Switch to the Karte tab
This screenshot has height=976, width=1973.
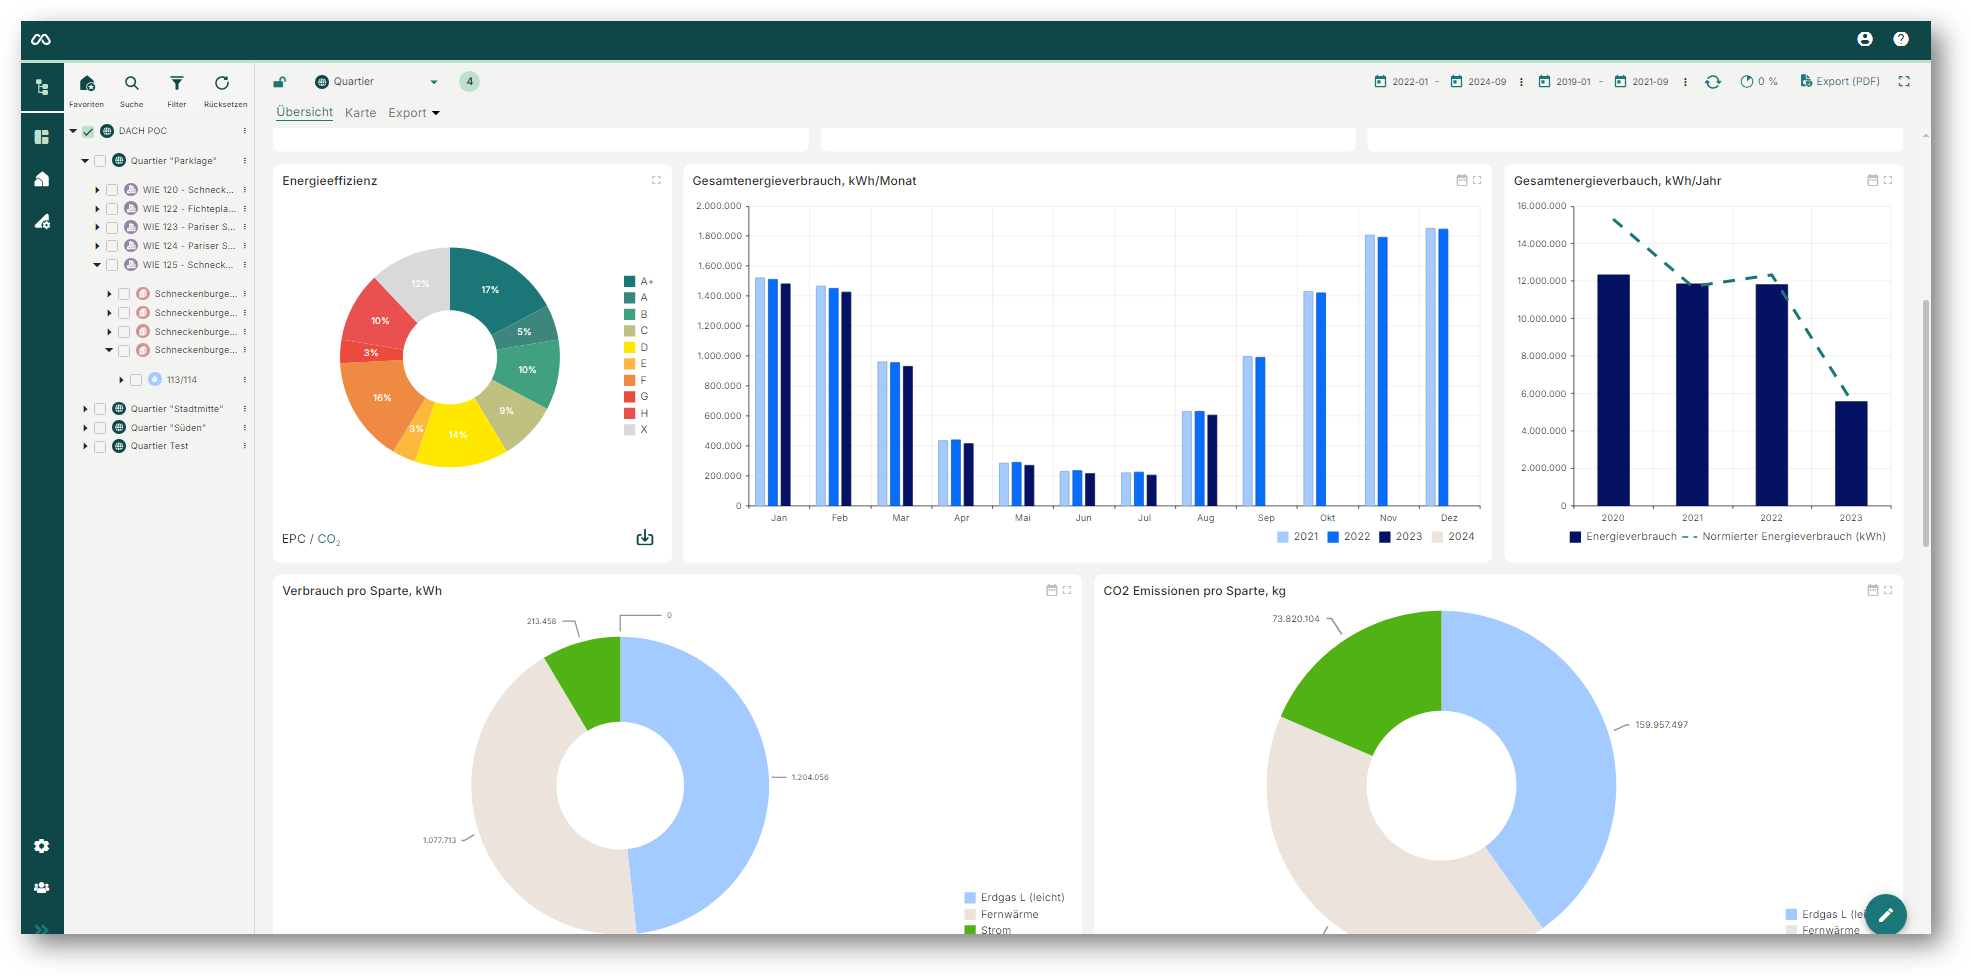pyautogui.click(x=360, y=113)
